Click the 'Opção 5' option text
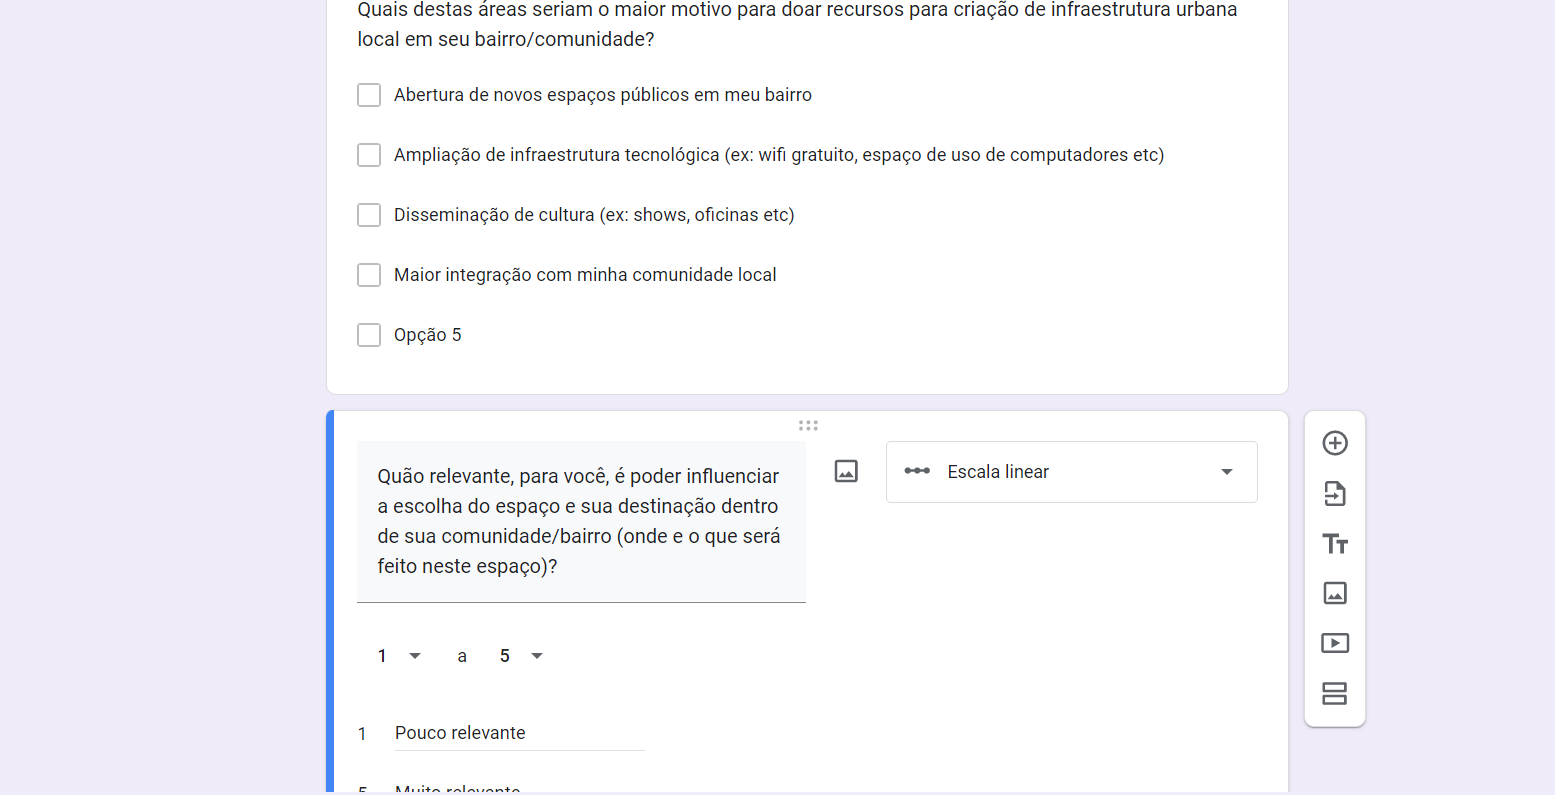The image size is (1555, 795). tap(428, 335)
